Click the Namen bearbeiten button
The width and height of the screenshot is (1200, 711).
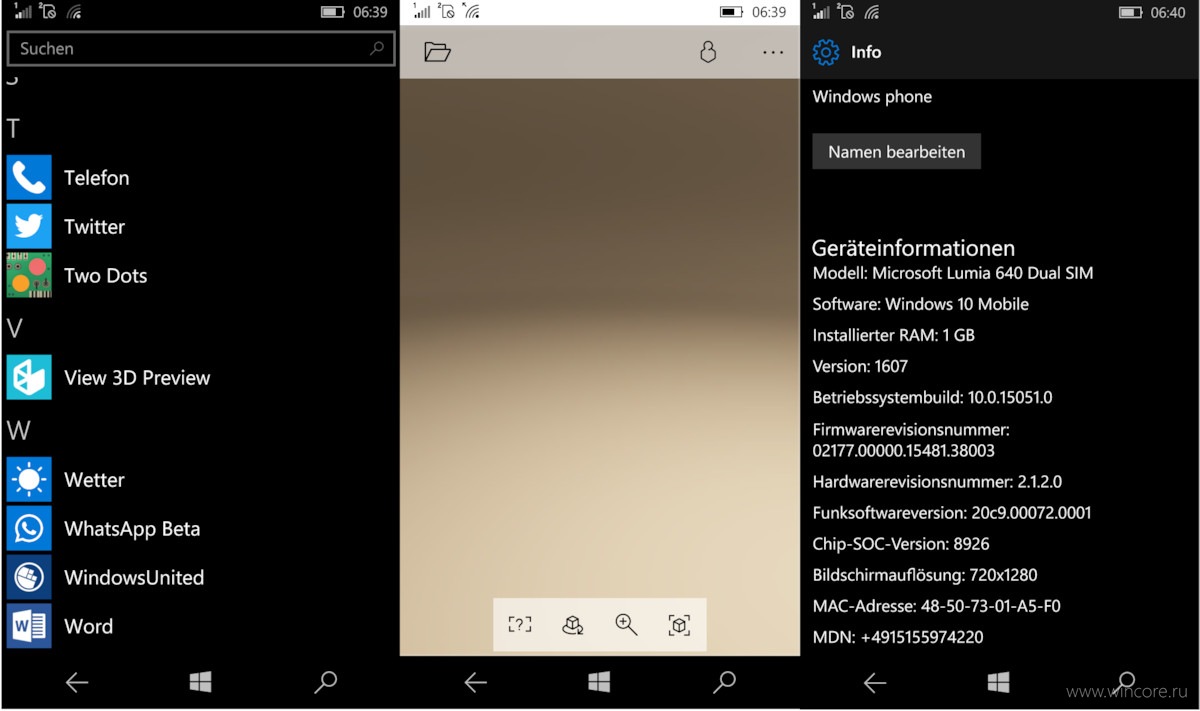point(896,152)
